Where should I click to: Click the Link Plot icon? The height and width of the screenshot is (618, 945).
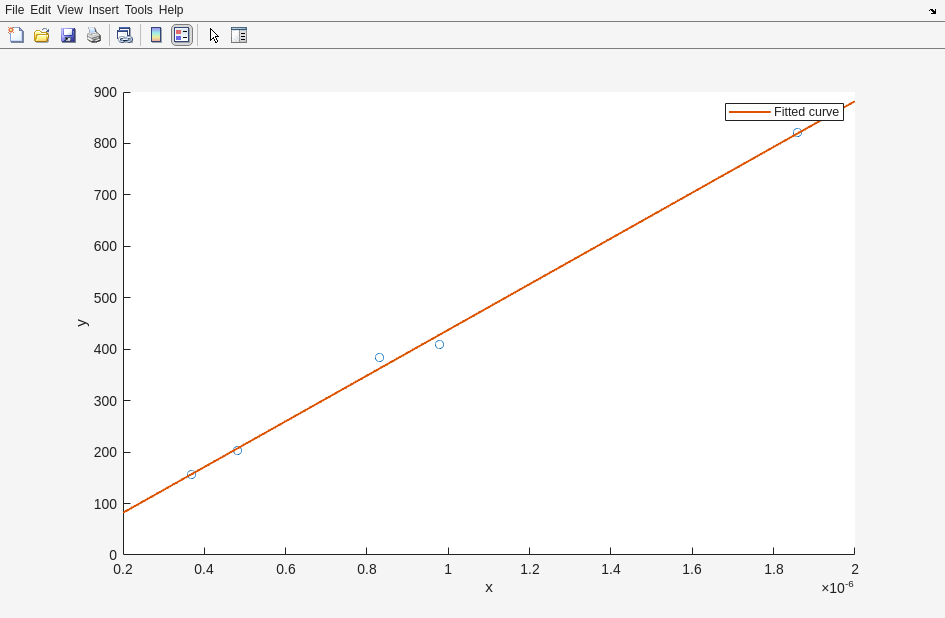(124, 35)
